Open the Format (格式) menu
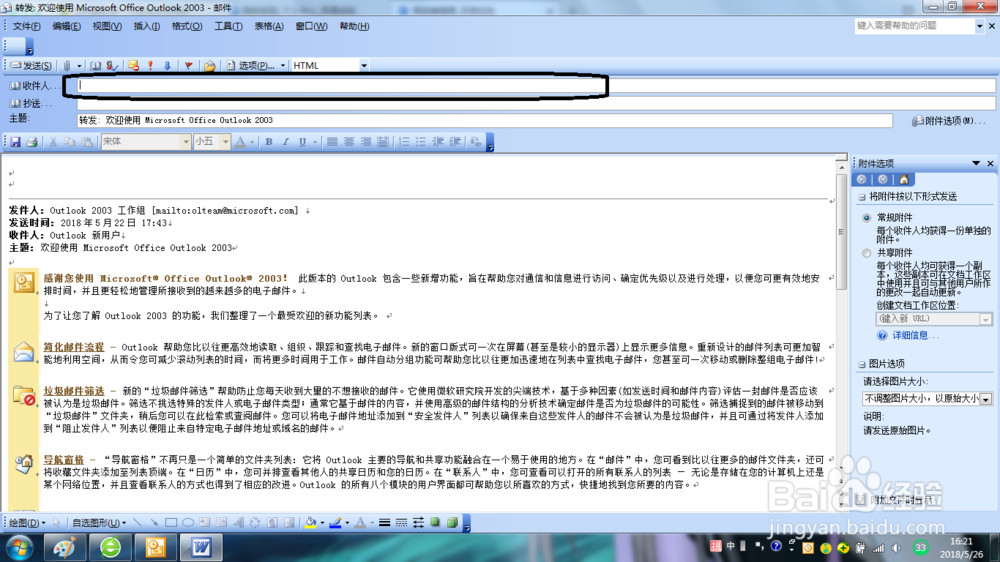Screen dimensions: 1000x562 click(187, 26)
